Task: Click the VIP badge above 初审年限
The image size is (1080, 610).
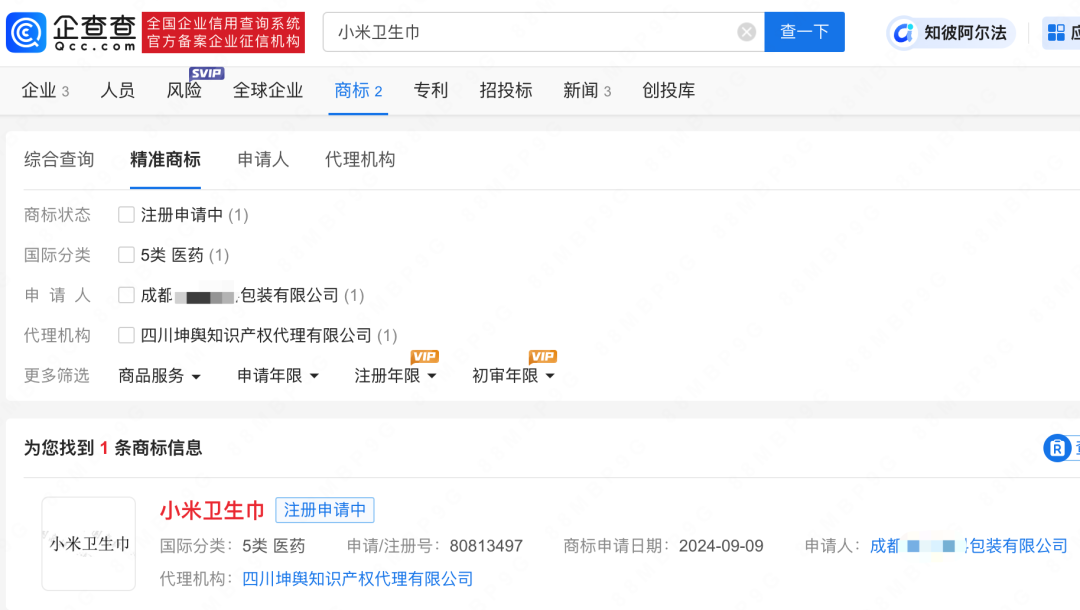Action: 543,357
